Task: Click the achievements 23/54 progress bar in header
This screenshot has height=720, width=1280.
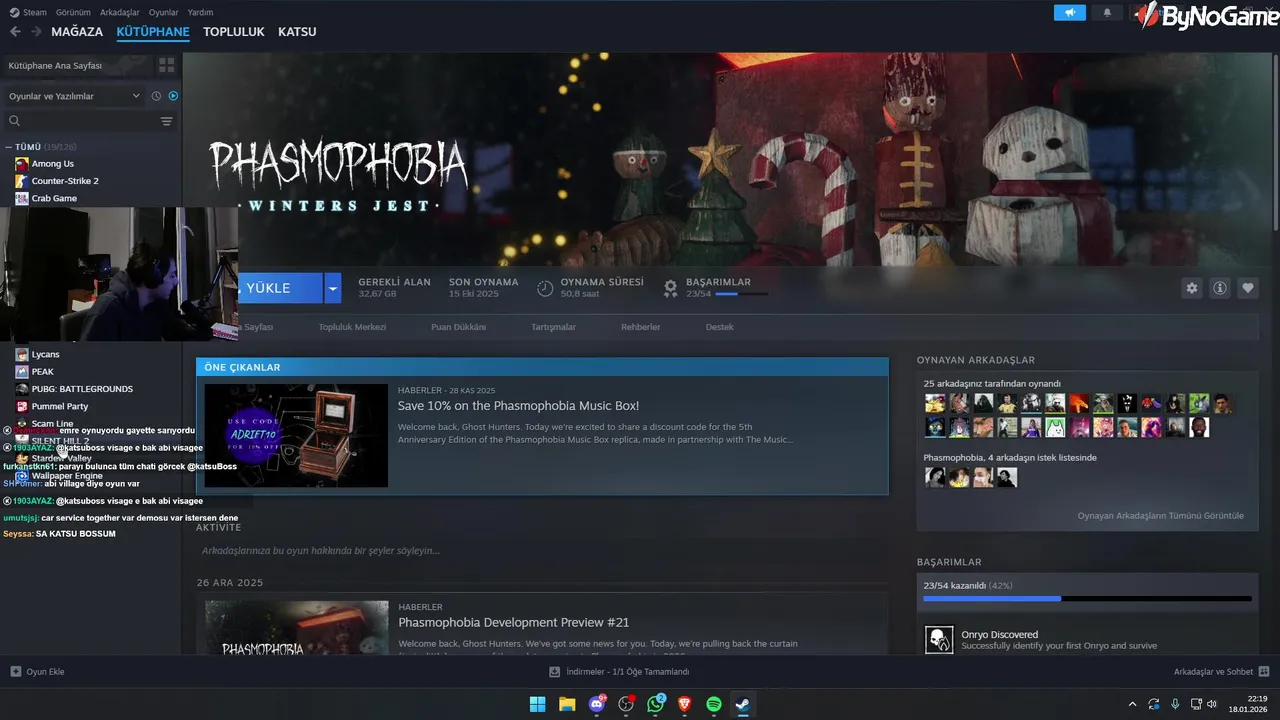Action: tap(741, 294)
